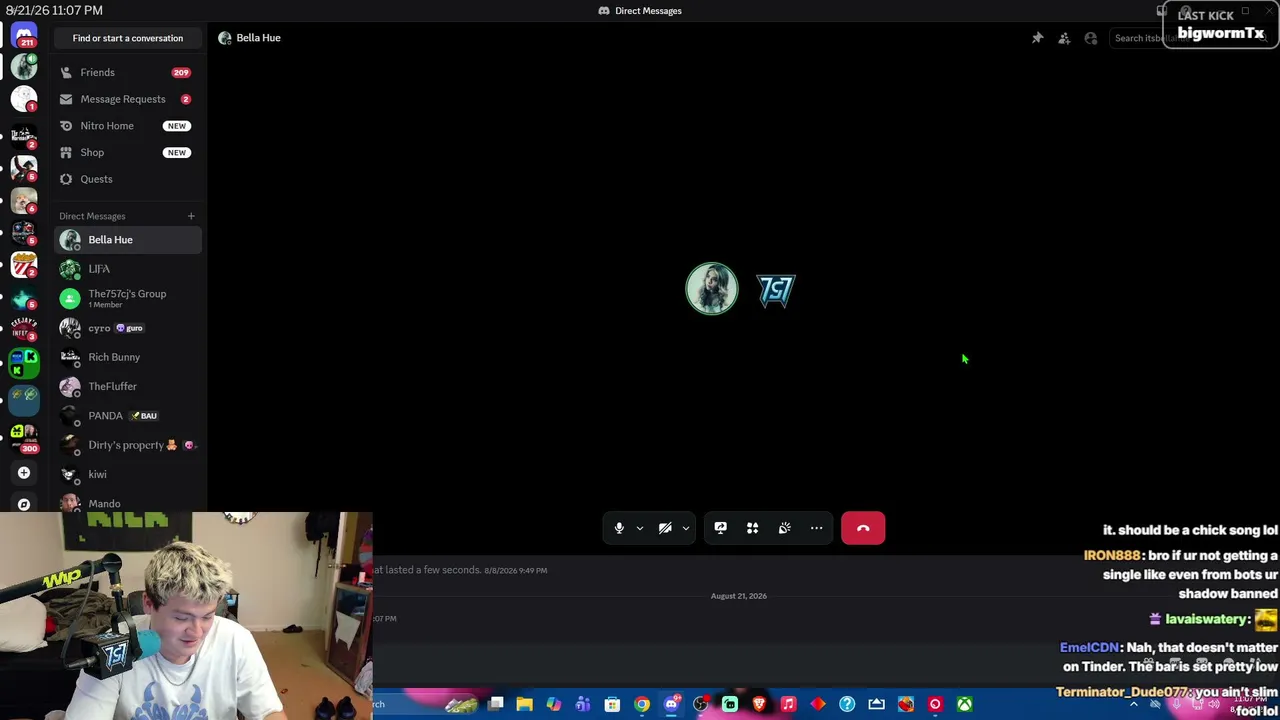Screen dimensions: 1280x720
Task: Open Task View from the taskbar
Action: 495,705
